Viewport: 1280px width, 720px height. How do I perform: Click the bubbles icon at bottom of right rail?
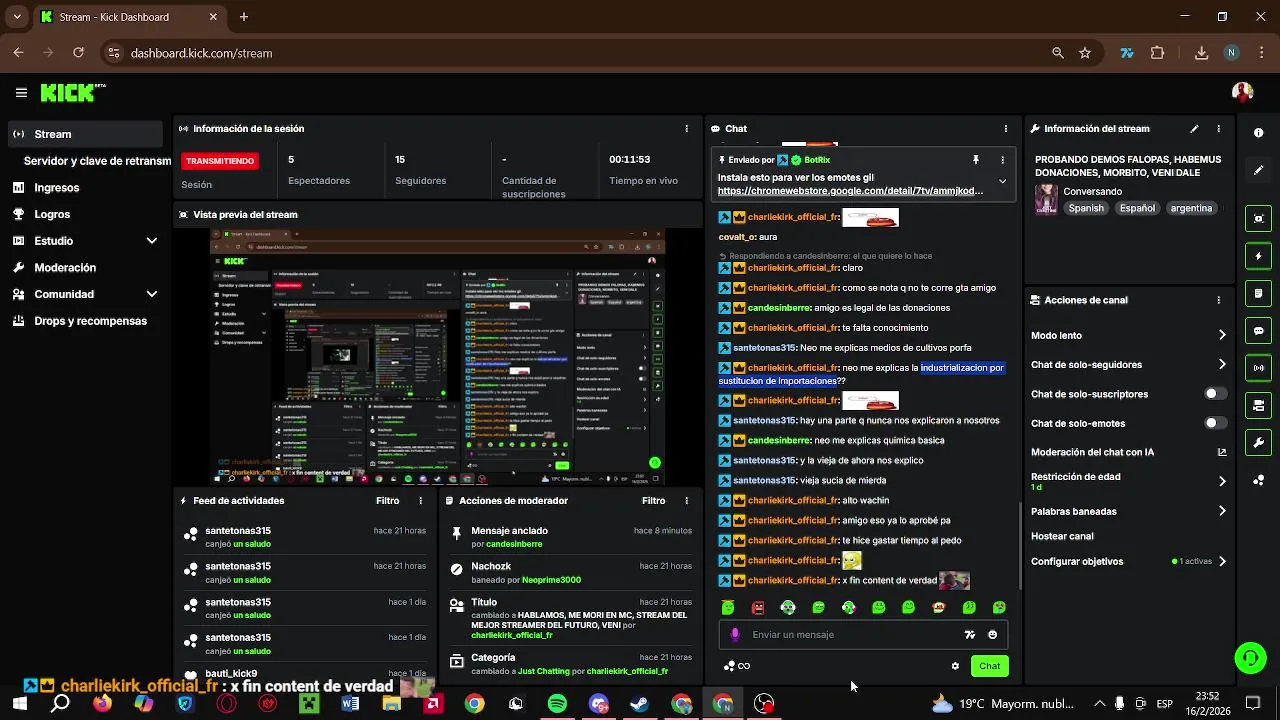[1258, 480]
